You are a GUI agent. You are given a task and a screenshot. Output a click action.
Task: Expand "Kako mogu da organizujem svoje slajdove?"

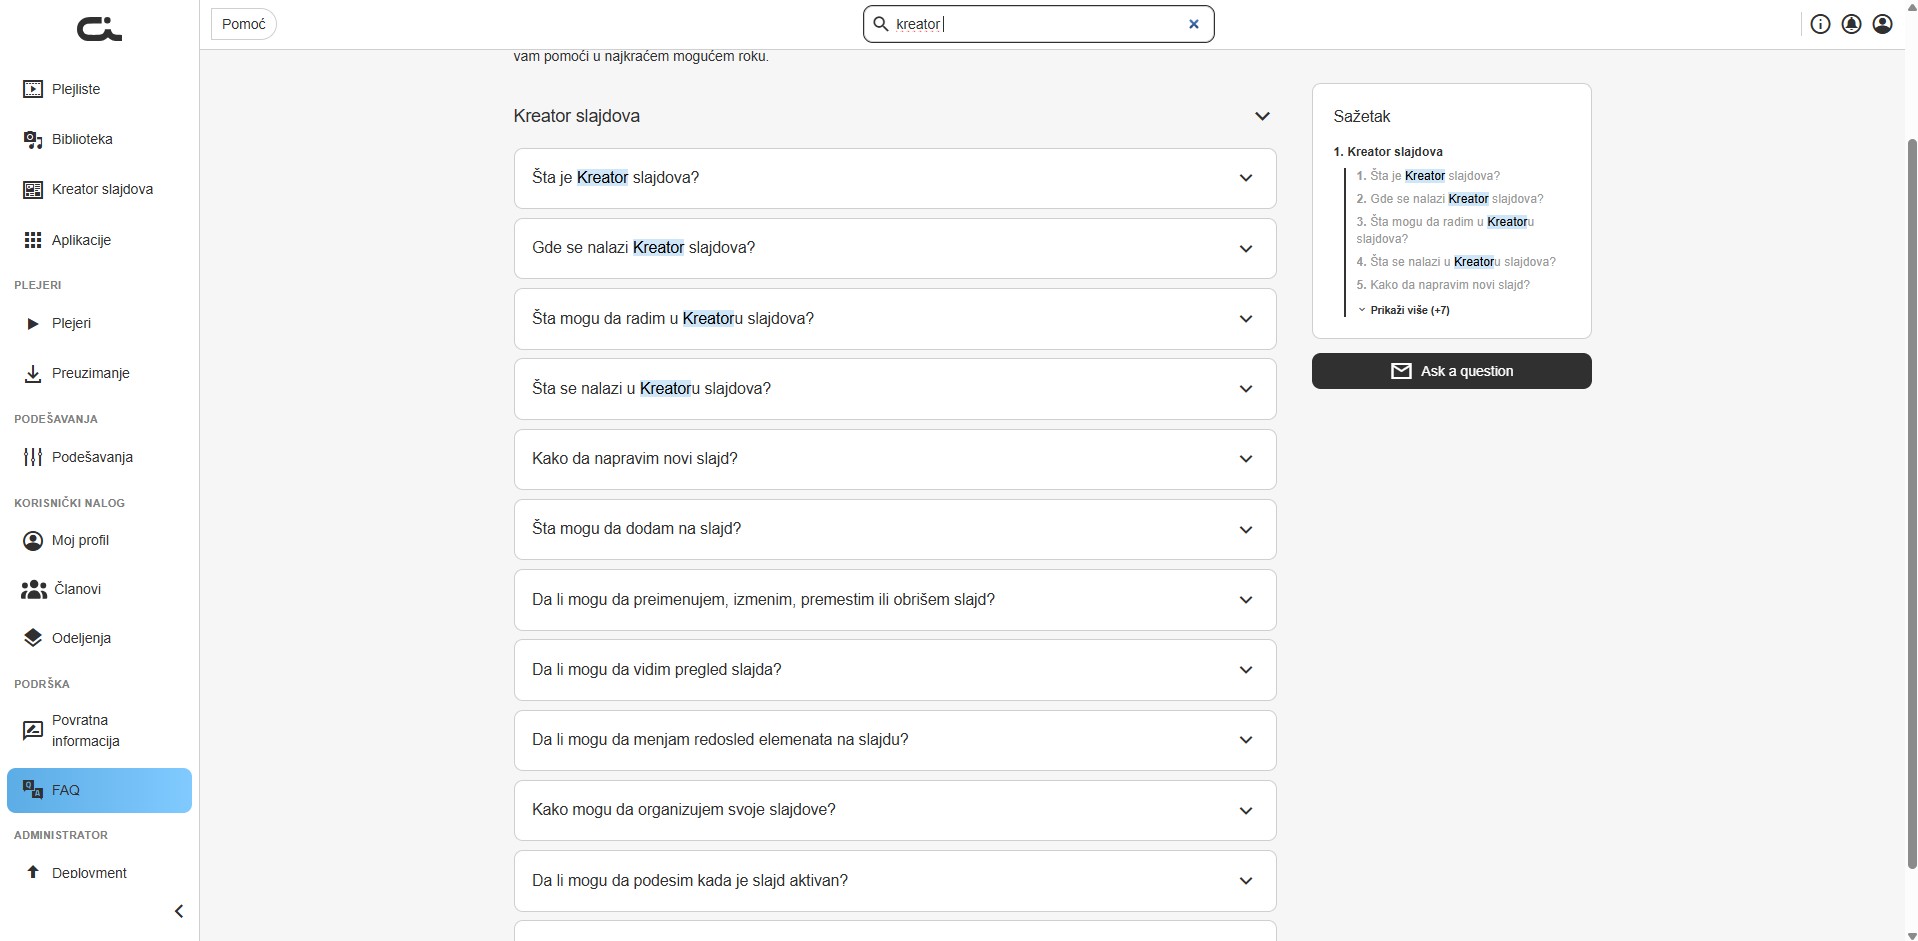pyautogui.click(x=894, y=810)
